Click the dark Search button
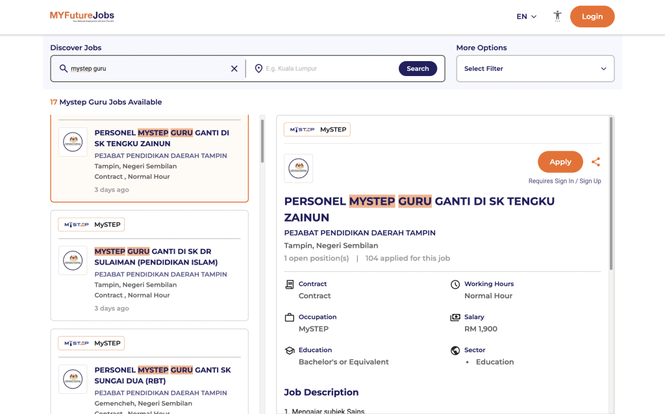The image size is (665, 414). point(418,68)
